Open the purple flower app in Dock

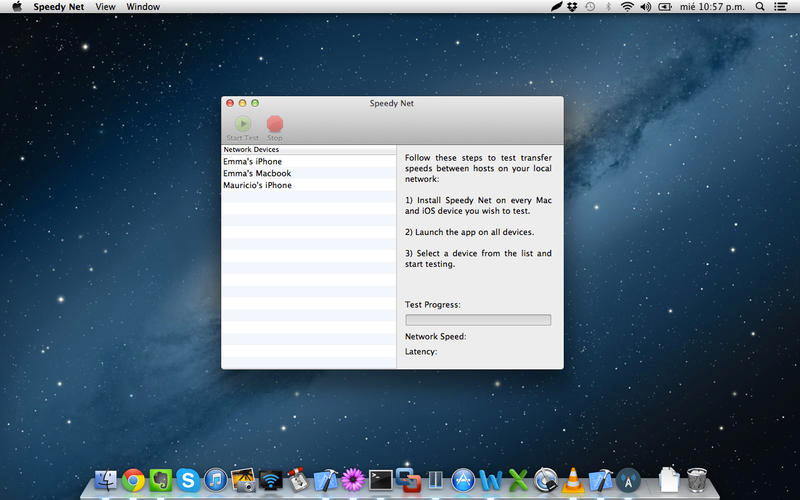[353, 481]
